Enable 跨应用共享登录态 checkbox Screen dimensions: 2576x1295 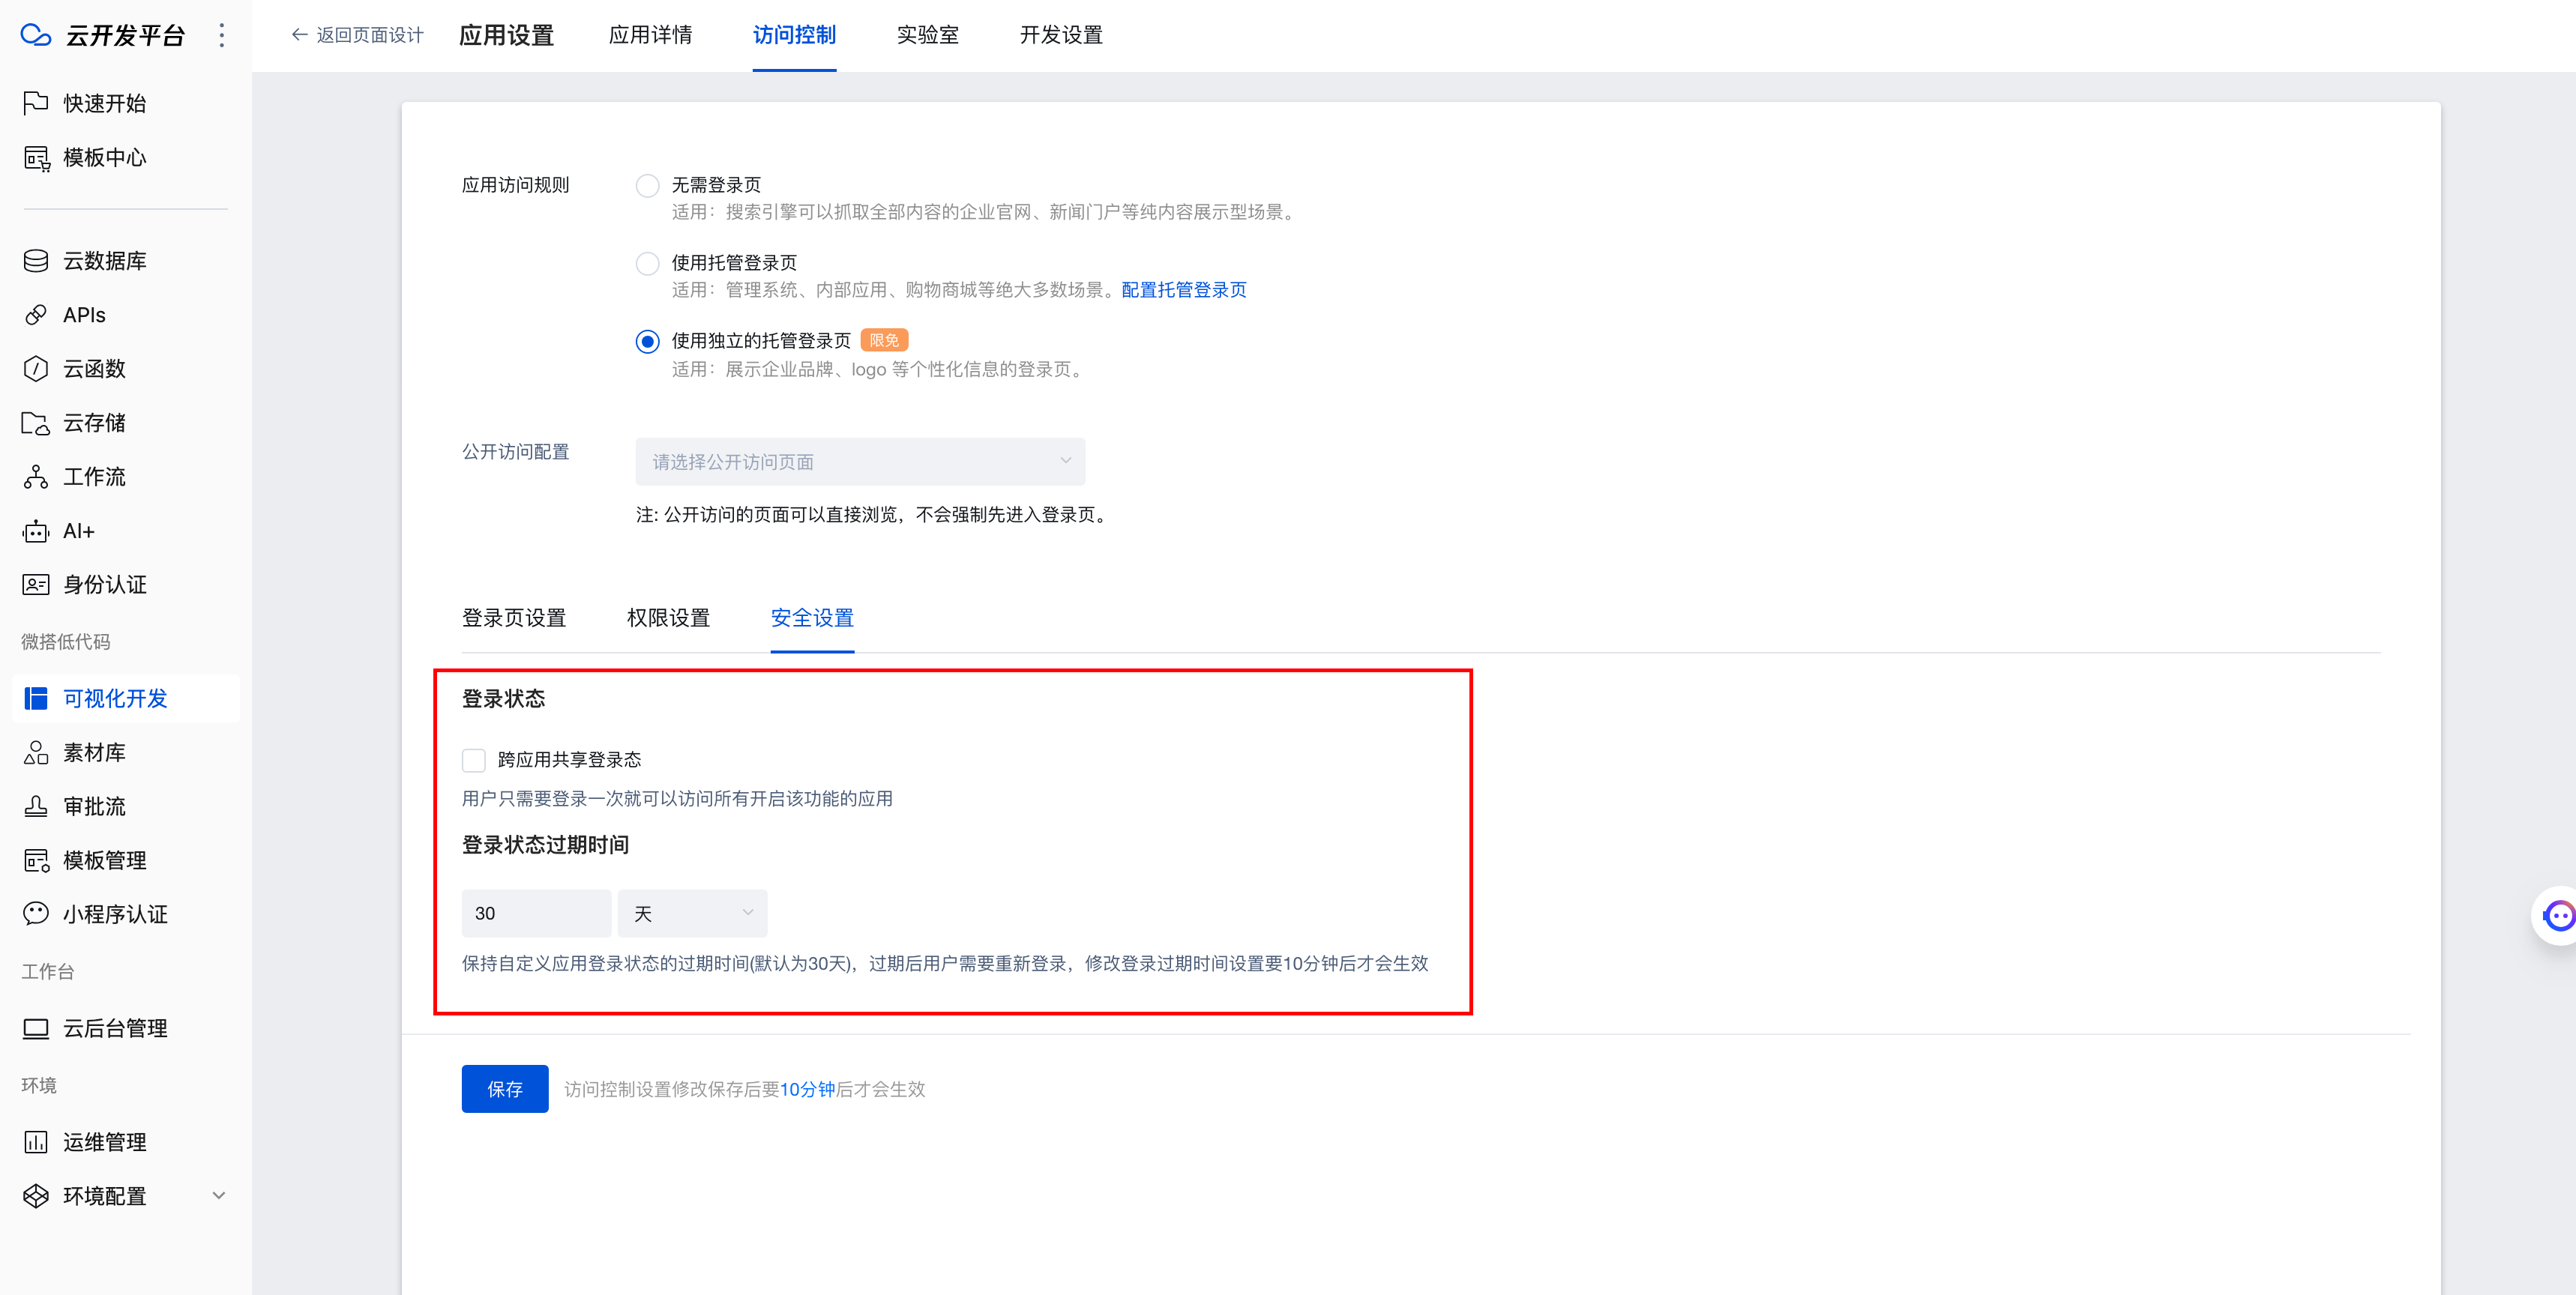[x=474, y=760]
